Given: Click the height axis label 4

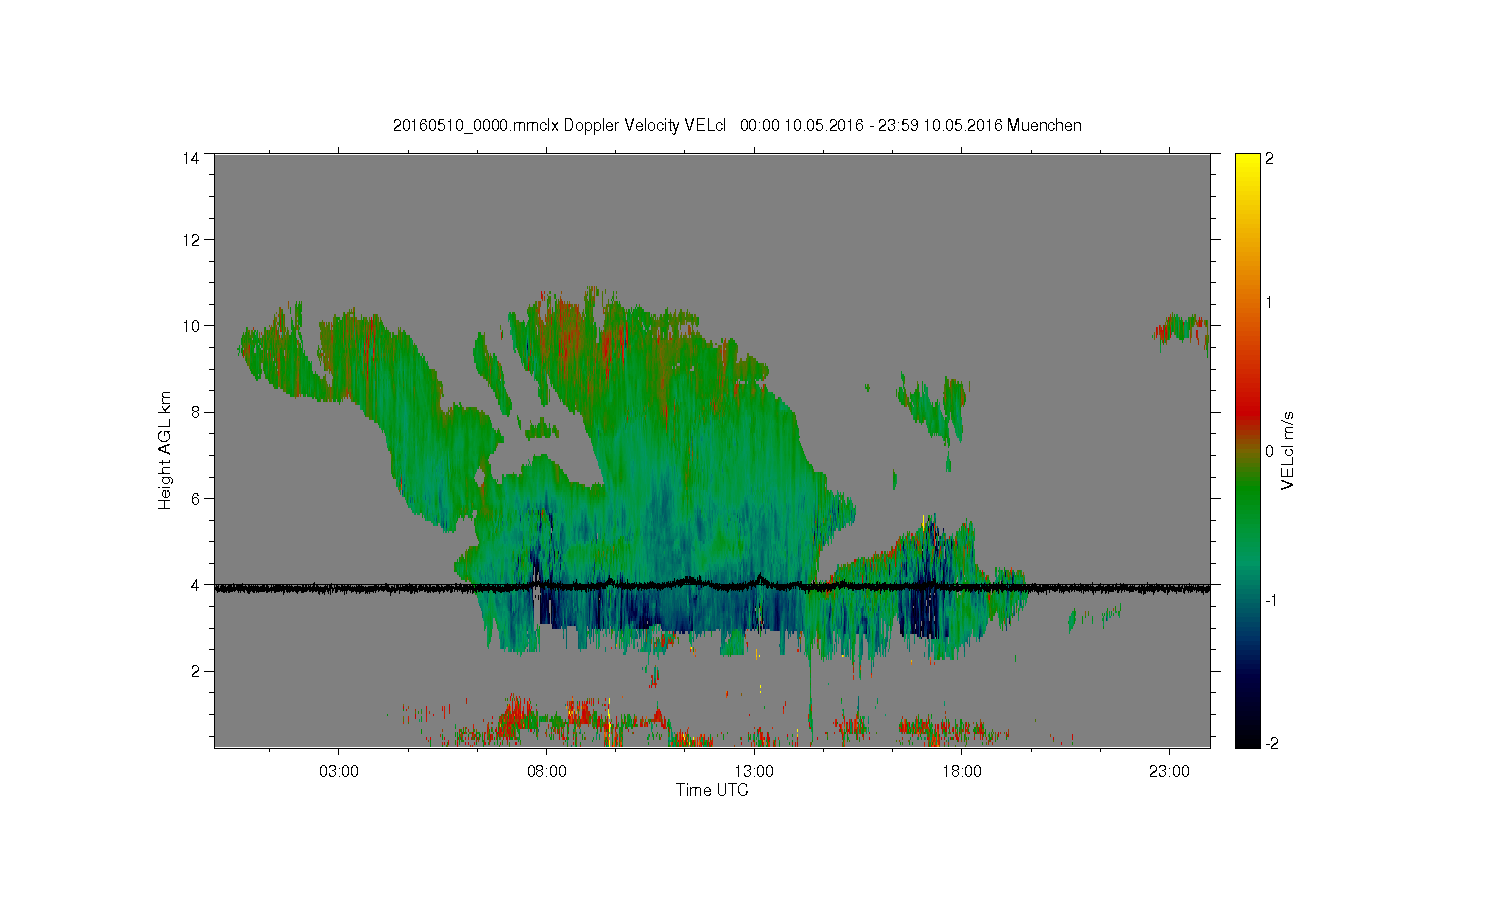Looking at the screenshot, I should (195, 584).
